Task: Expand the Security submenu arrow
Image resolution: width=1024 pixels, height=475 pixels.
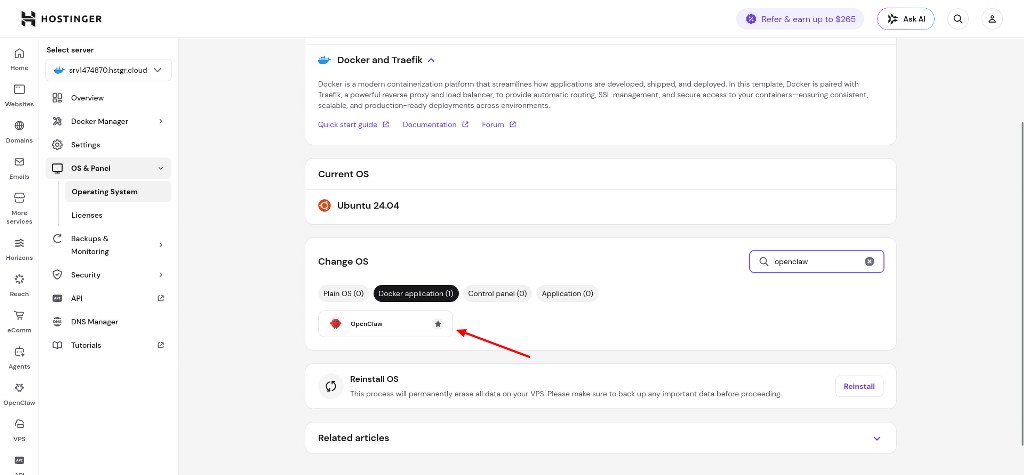Action: click(x=161, y=275)
